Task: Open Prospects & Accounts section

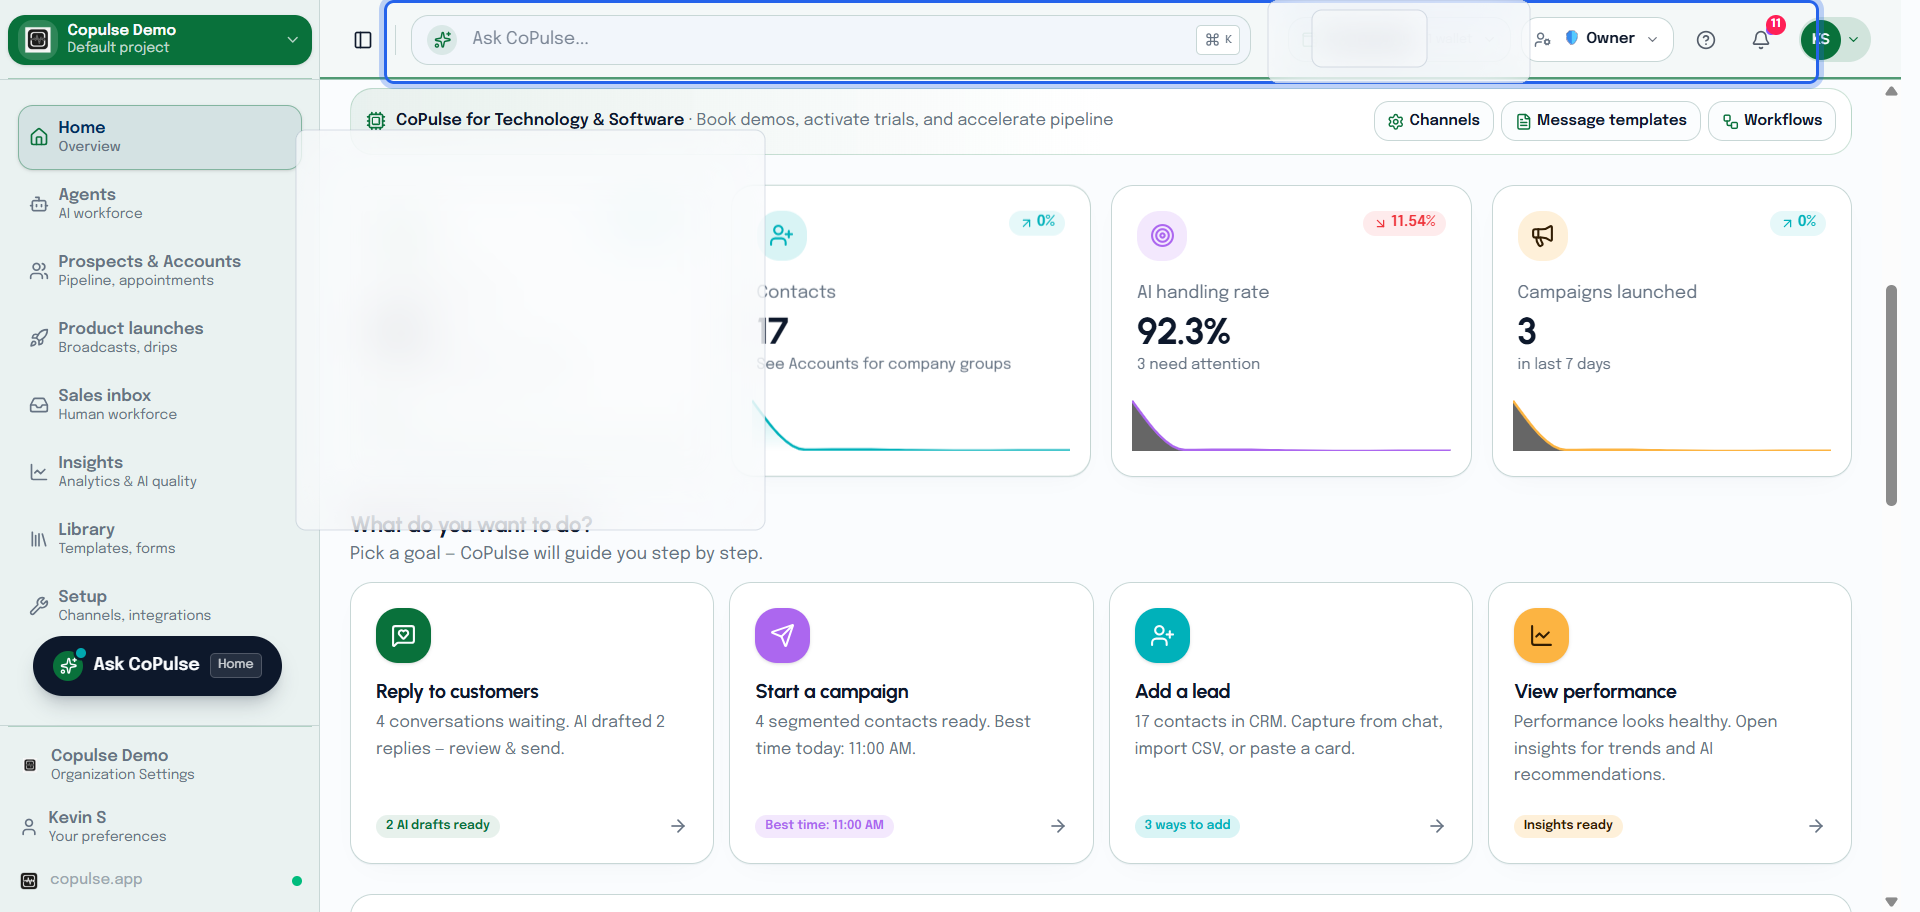Action: (x=160, y=271)
